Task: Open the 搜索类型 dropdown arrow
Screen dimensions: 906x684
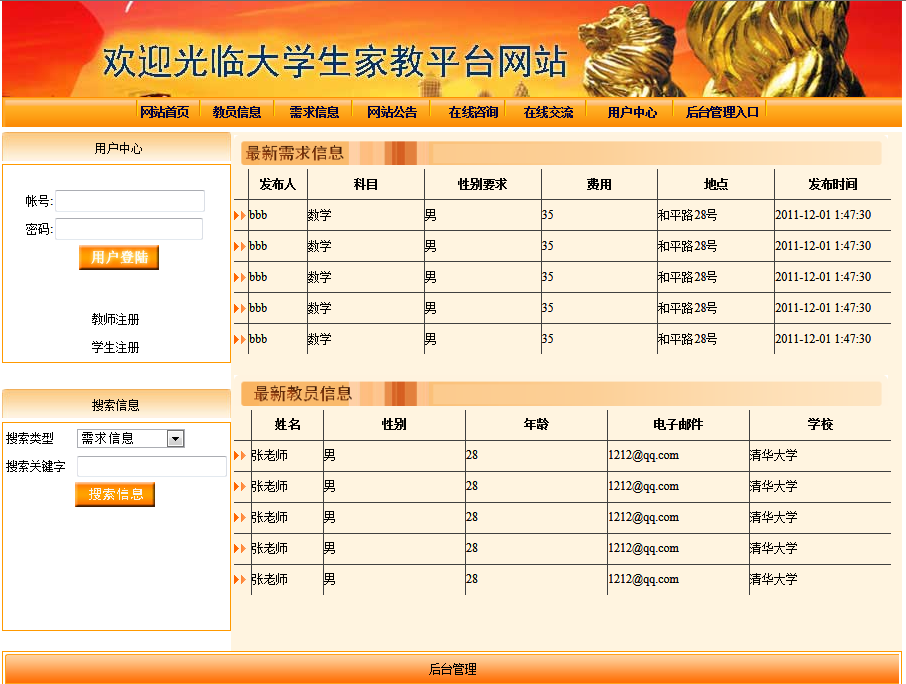Action: tap(176, 438)
